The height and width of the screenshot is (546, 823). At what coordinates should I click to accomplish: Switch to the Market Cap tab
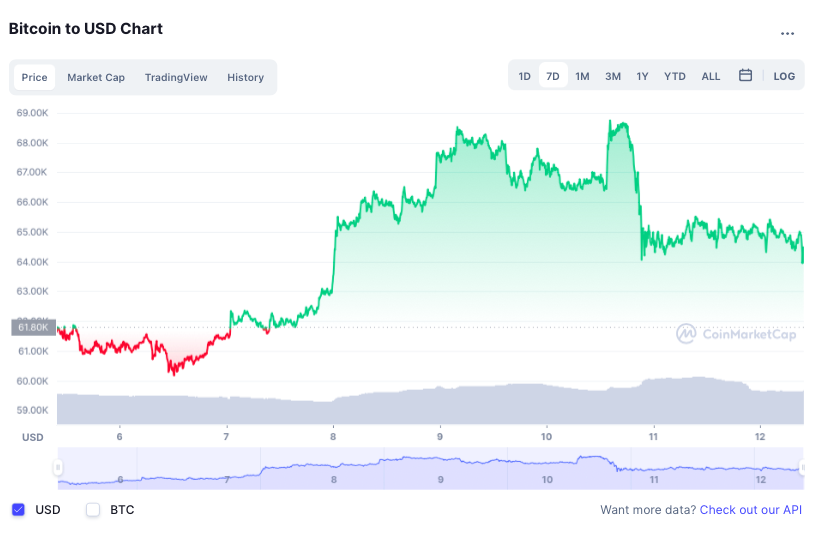(x=96, y=77)
